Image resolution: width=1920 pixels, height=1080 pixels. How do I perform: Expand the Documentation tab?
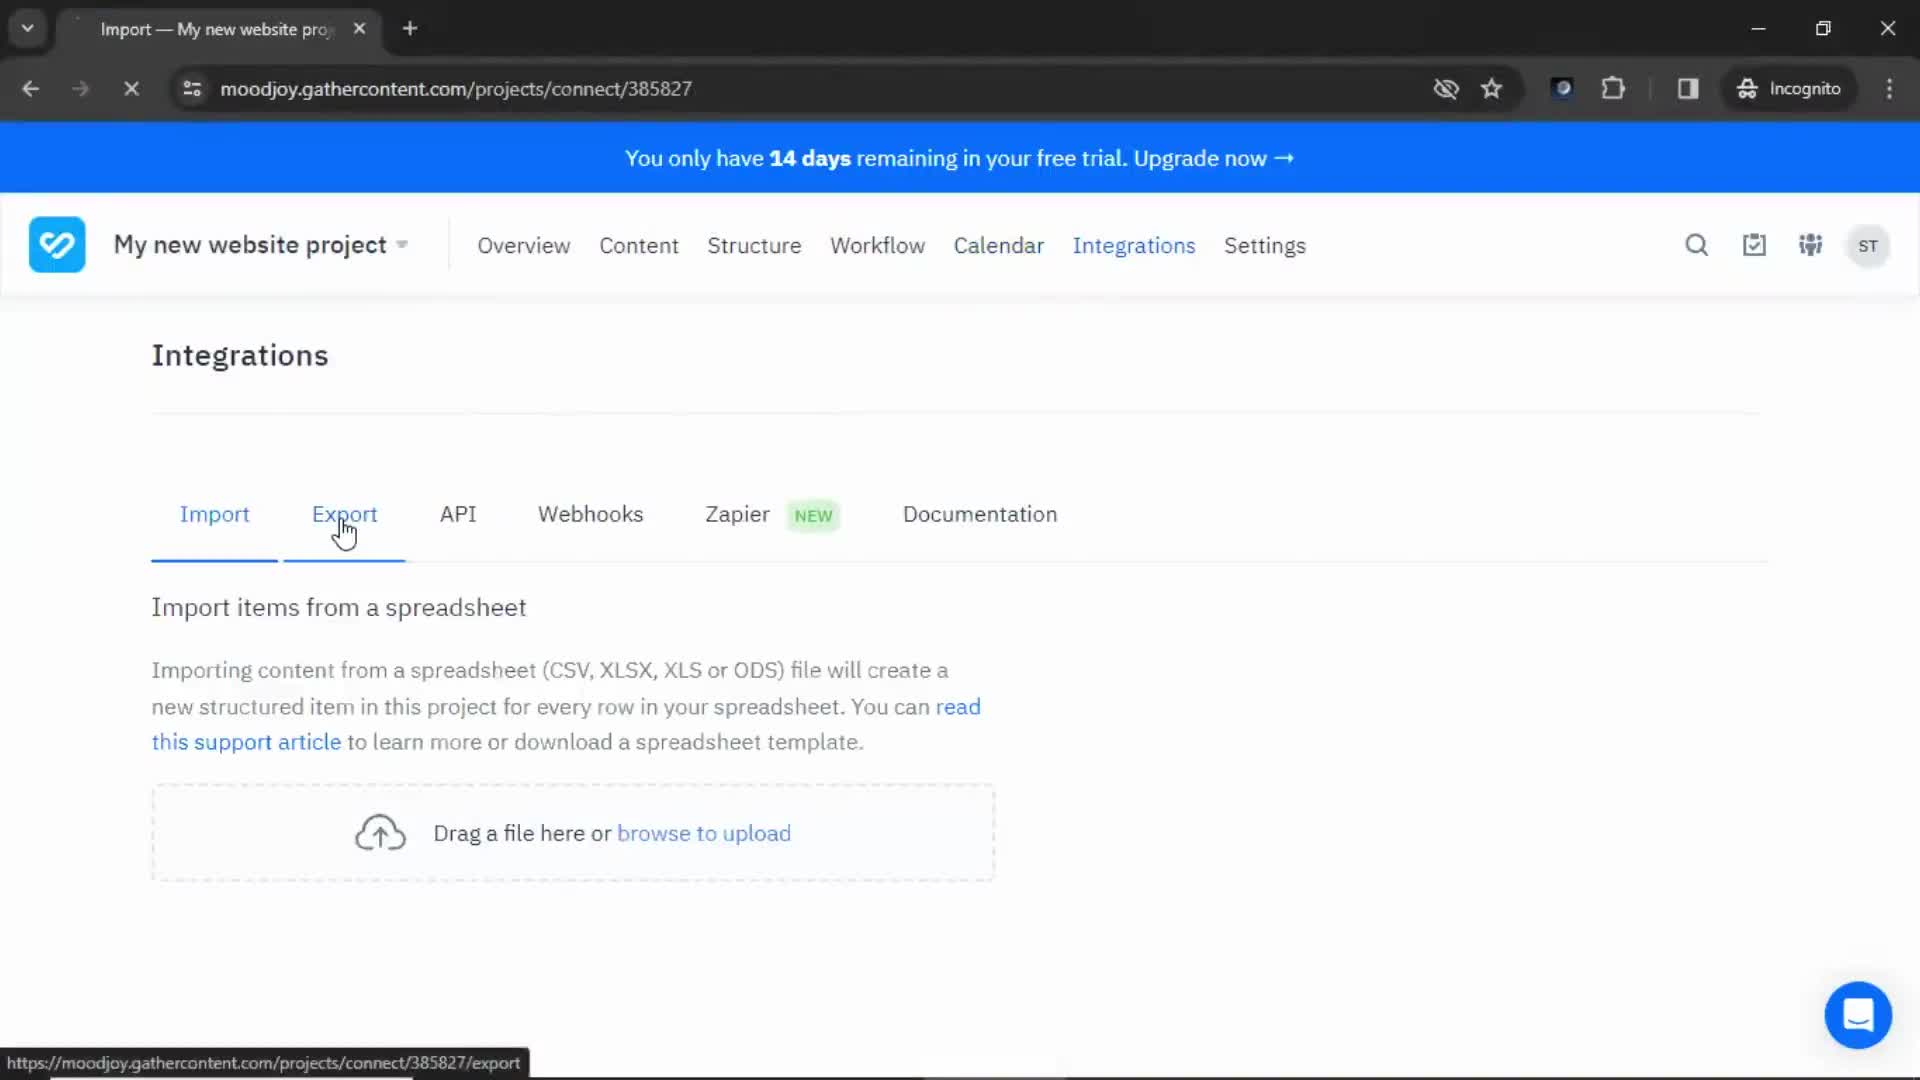pos(980,513)
